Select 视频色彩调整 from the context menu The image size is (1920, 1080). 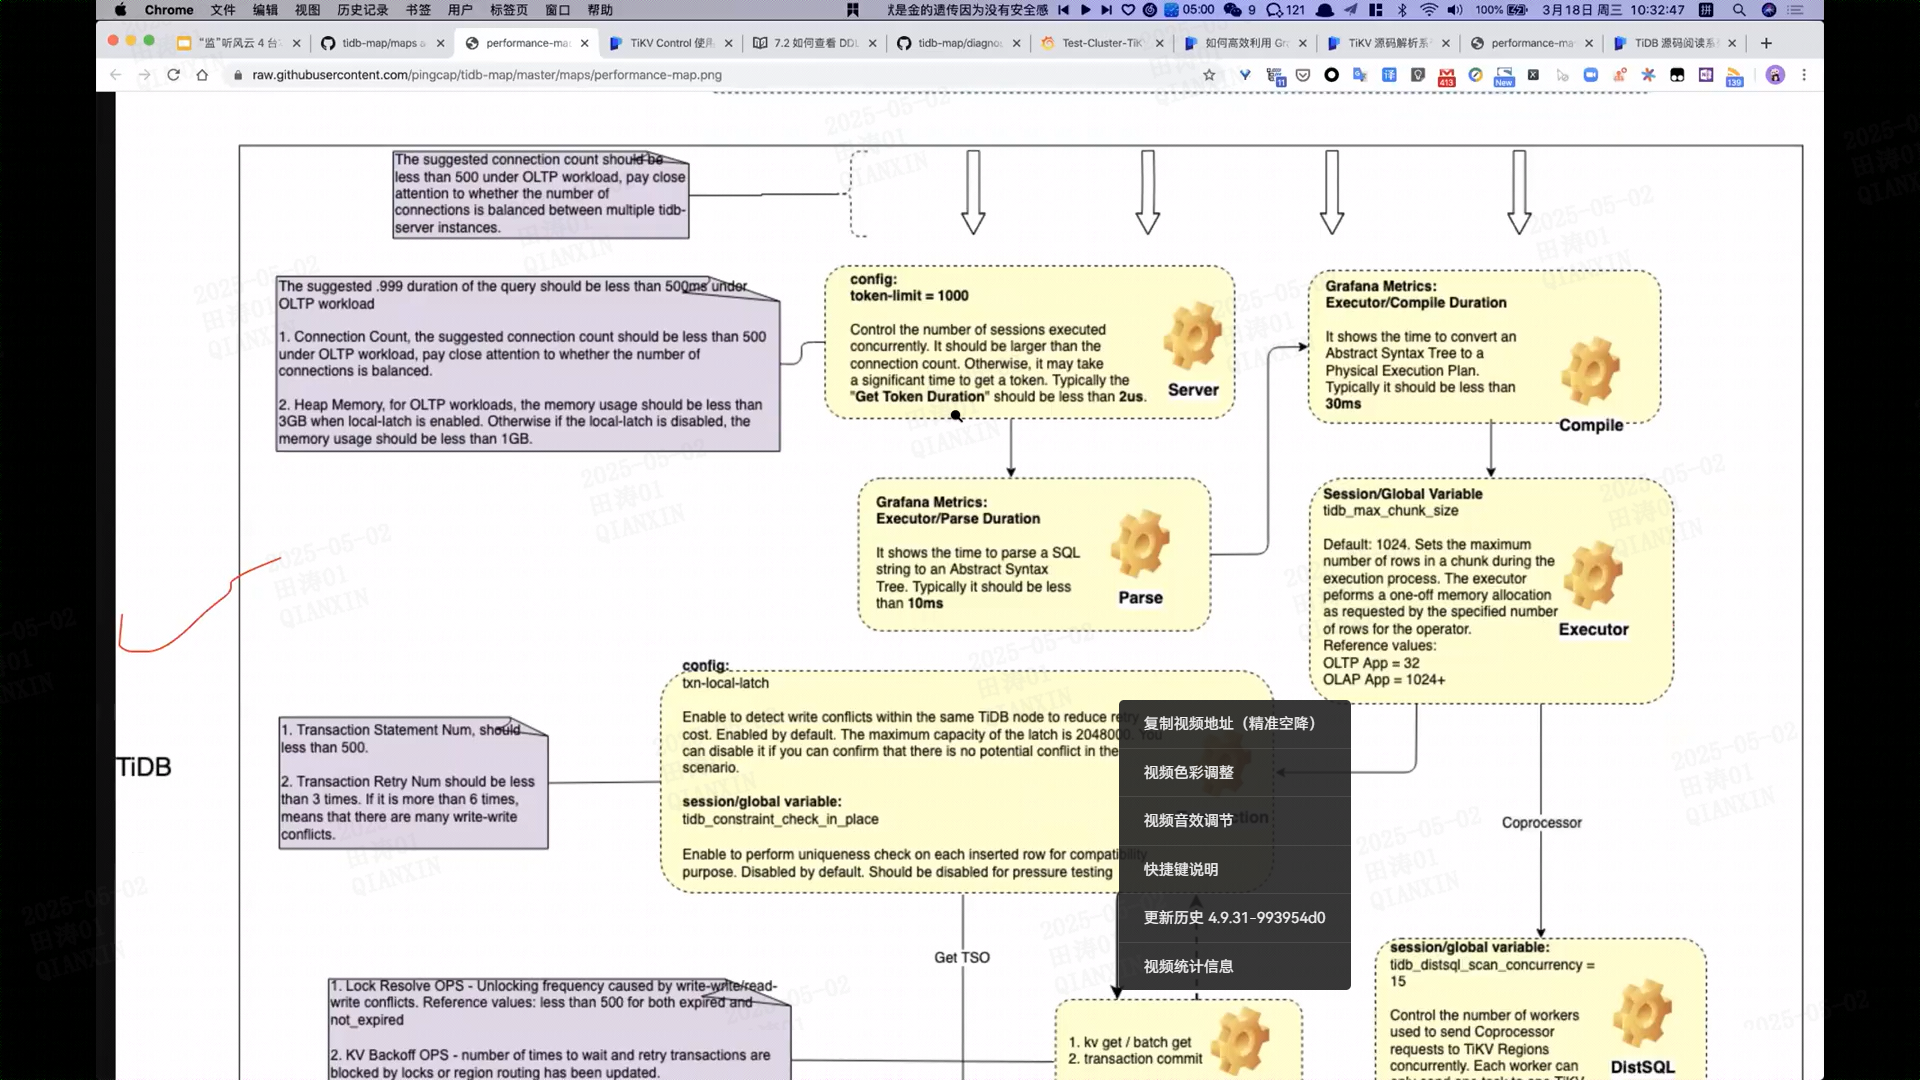[x=1188, y=772]
